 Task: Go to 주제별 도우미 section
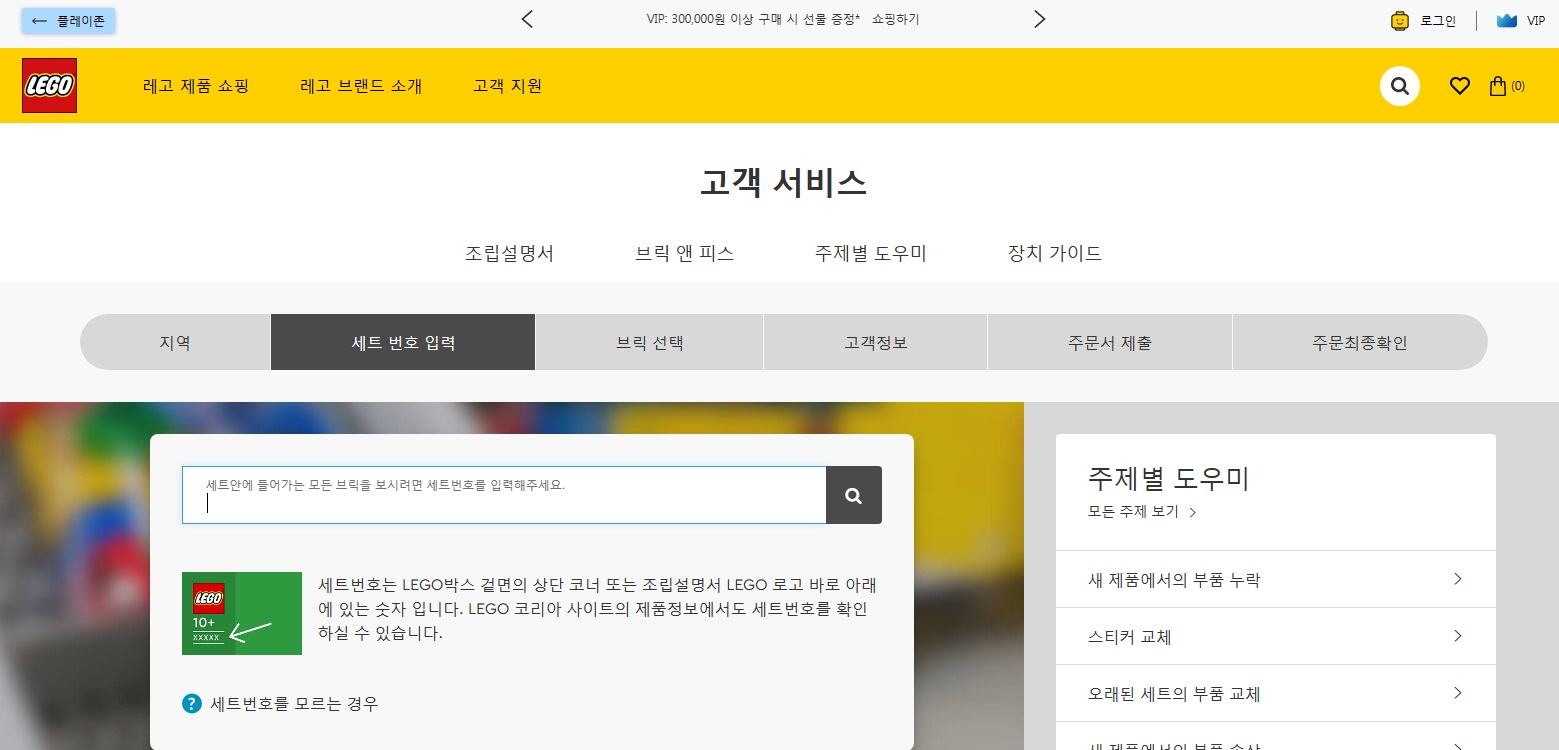click(x=871, y=253)
